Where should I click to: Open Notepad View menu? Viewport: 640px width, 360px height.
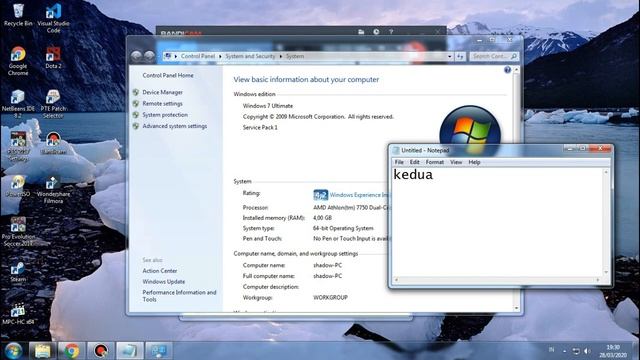pos(456,162)
